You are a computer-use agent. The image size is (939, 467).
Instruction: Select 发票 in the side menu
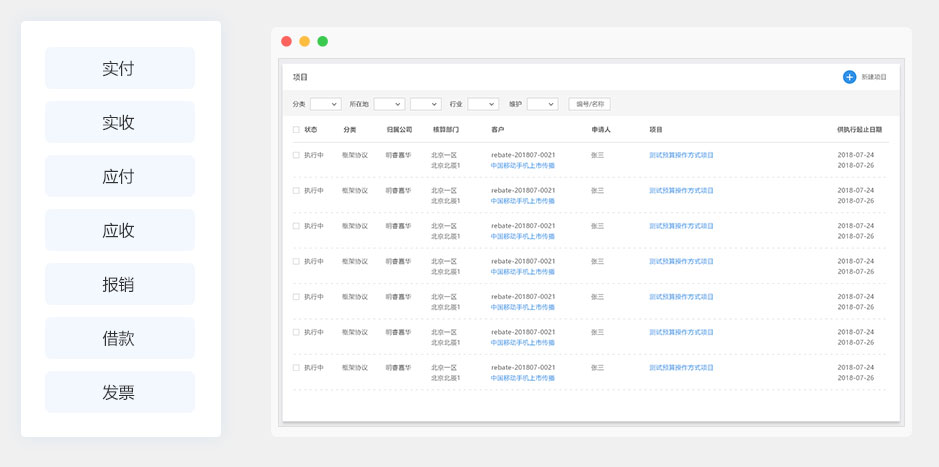point(119,392)
